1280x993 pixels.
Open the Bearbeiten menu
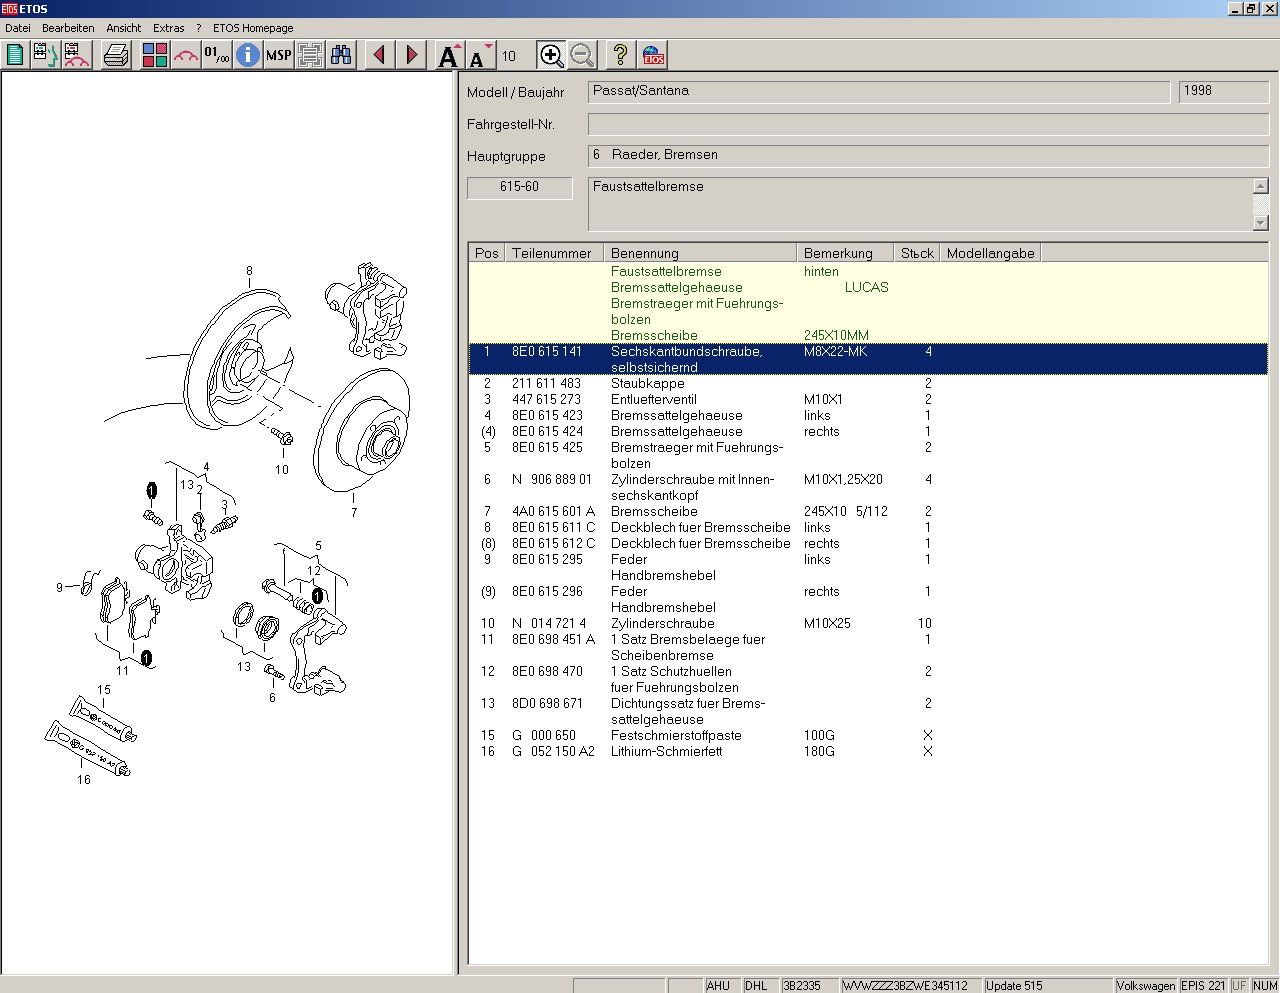(x=68, y=28)
